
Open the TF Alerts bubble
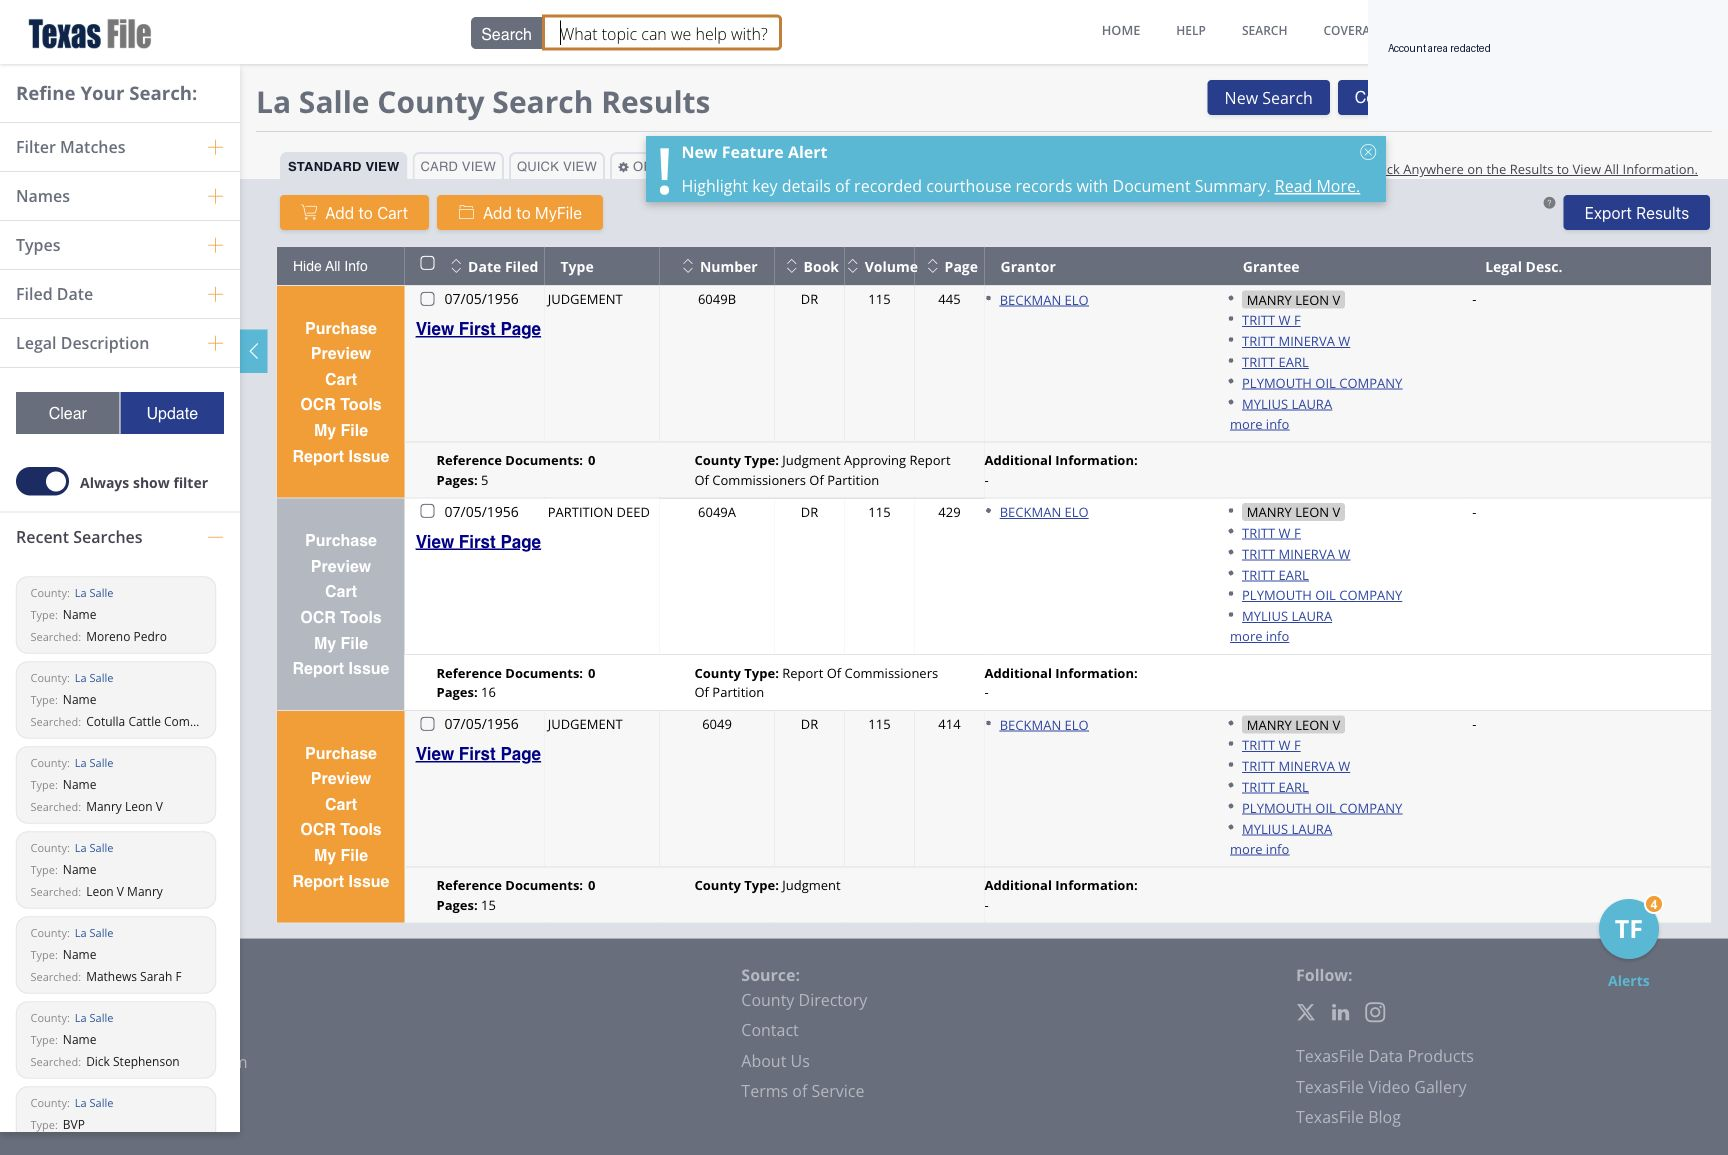point(1628,929)
